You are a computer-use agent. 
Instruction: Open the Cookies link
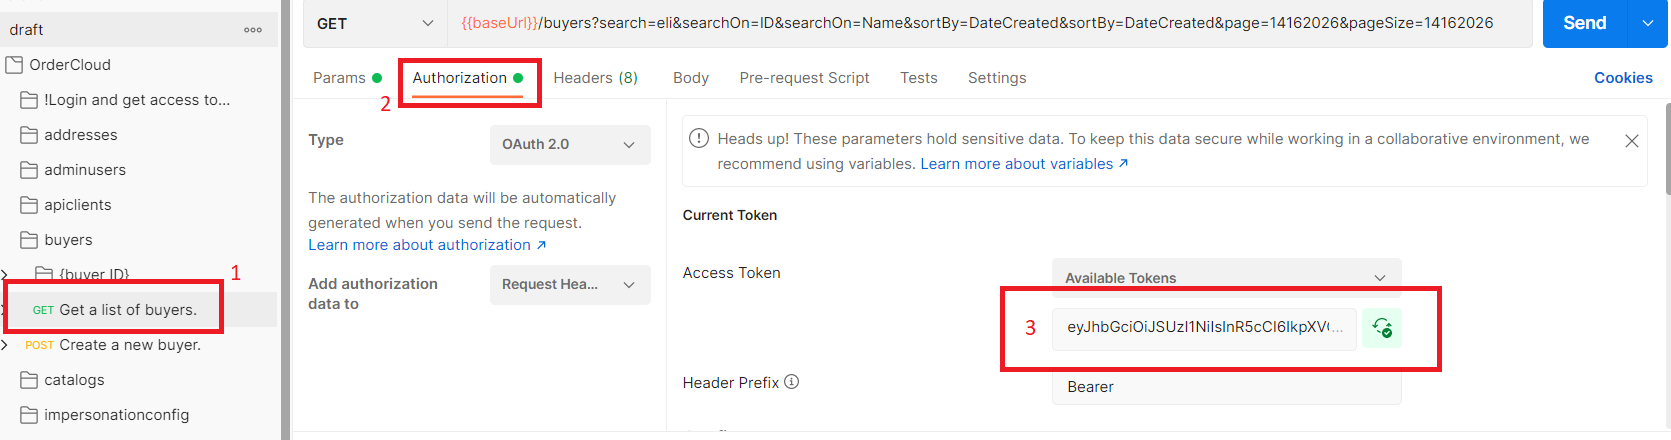[1622, 78]
